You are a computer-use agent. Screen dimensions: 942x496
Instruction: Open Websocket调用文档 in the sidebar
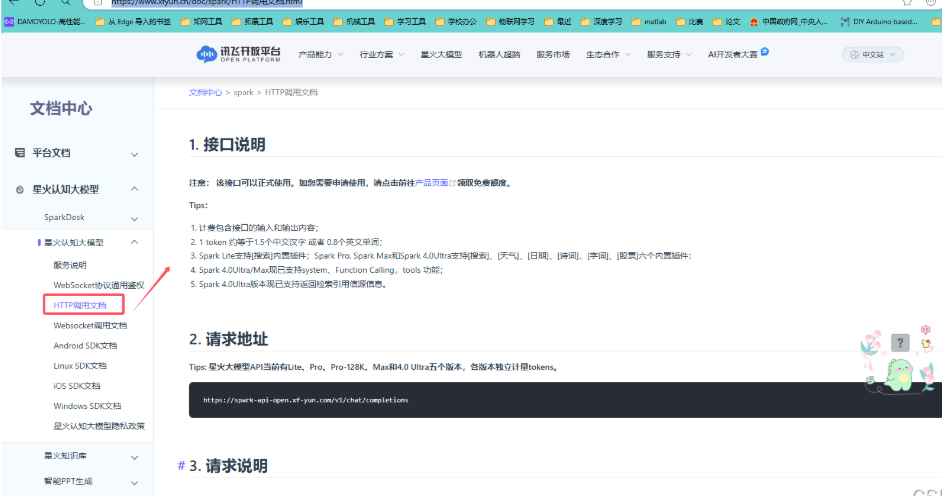(90, 325)
